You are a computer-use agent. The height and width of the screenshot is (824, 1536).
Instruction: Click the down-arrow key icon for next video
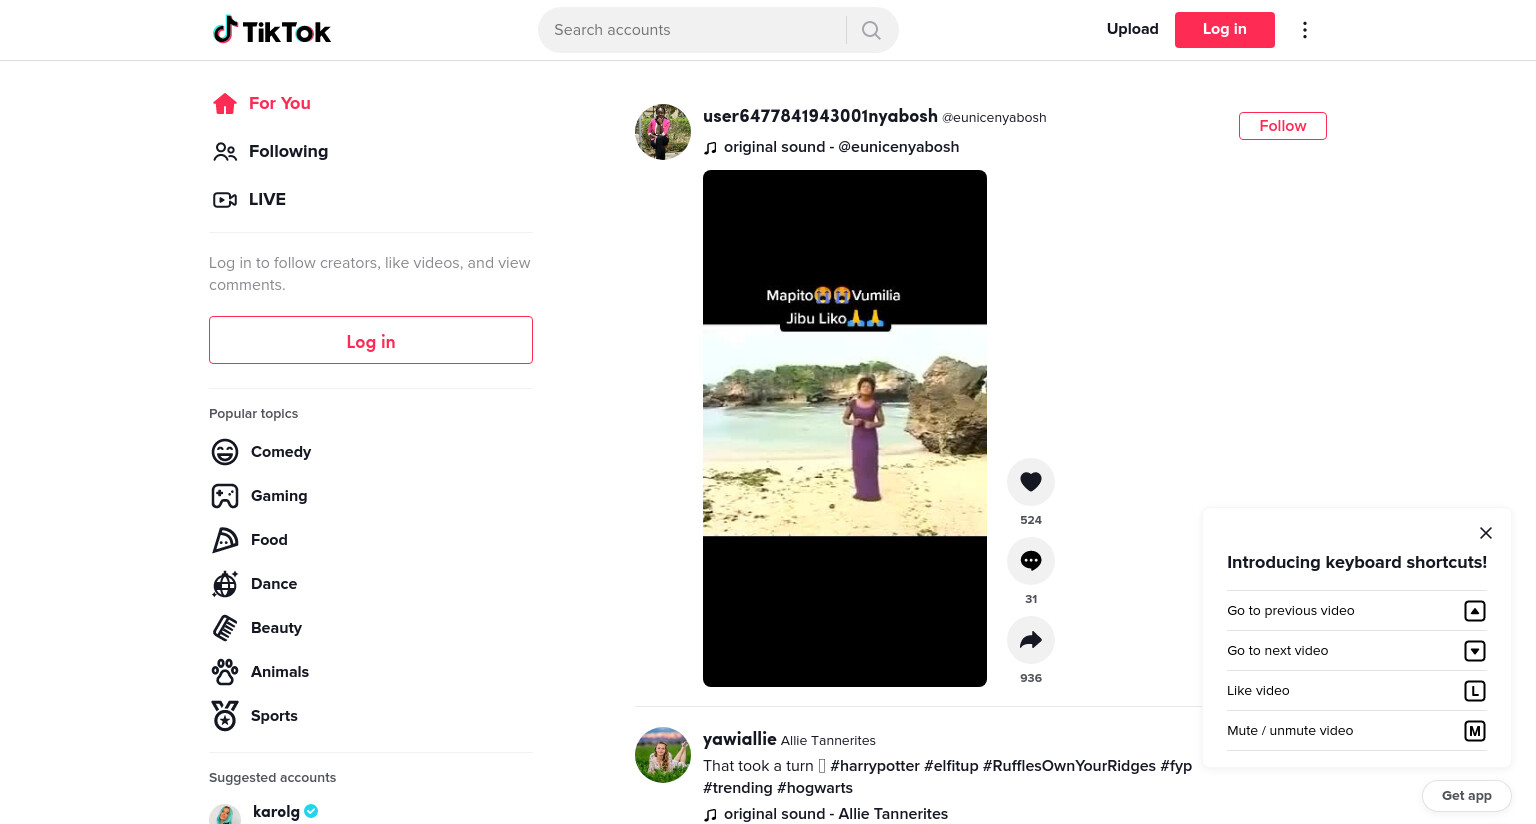click(1475, 651)
